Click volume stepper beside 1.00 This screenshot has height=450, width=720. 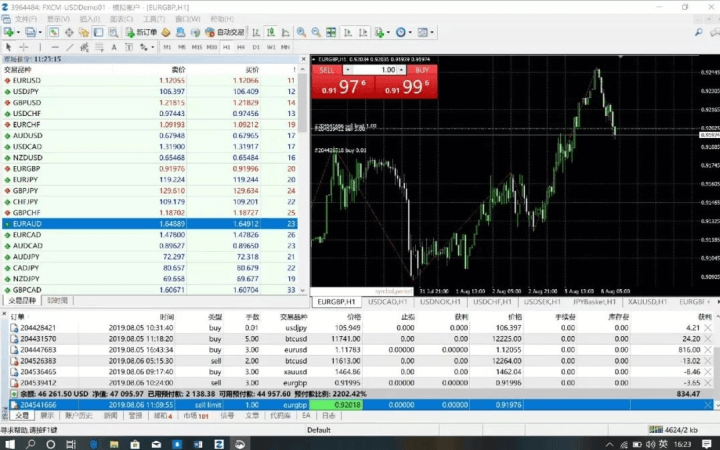(x=402, y=70)
